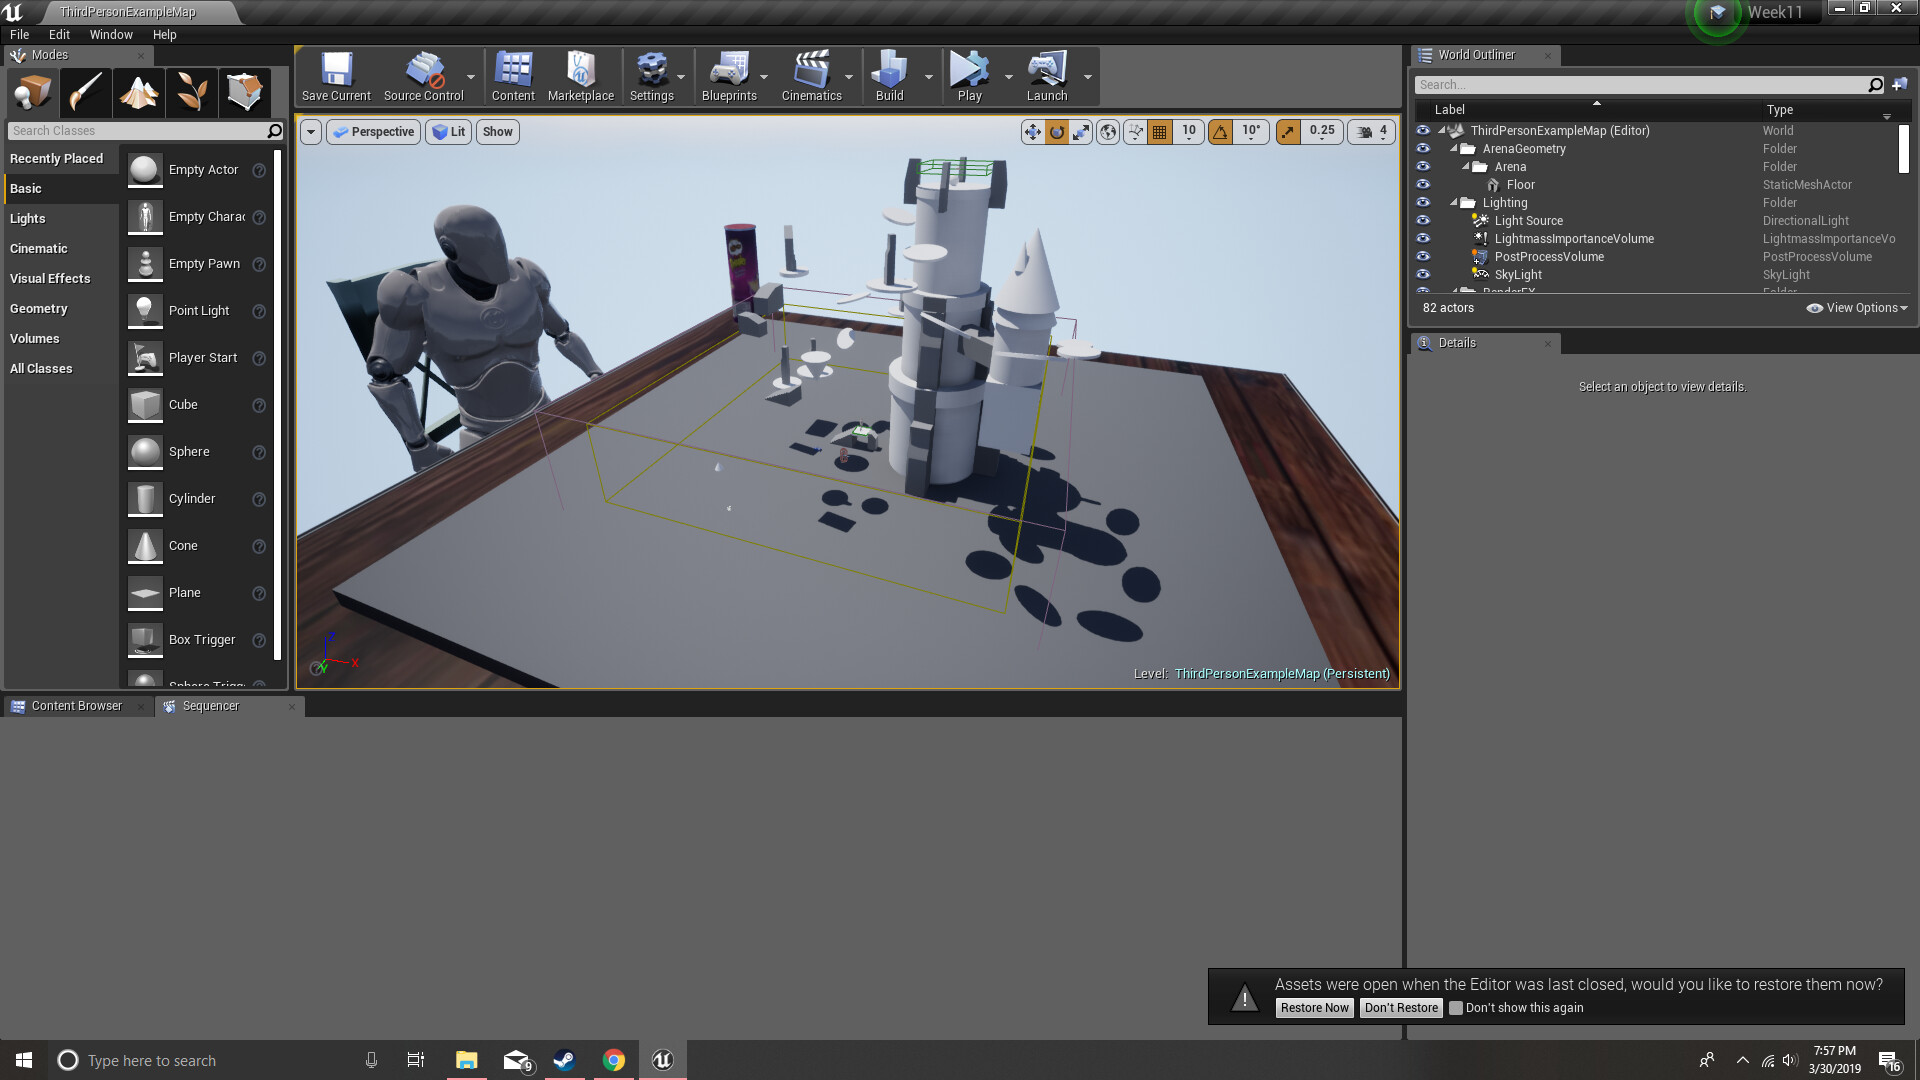Screen dimensions: 1920x1080
Task: Toggle world/local coordinate globe icon
Action: 1108,132
